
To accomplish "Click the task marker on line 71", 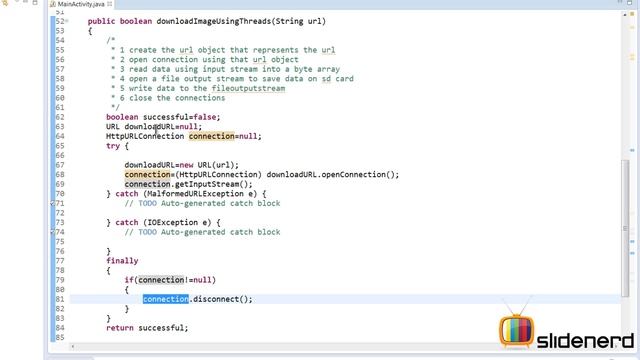I will 53,203.
